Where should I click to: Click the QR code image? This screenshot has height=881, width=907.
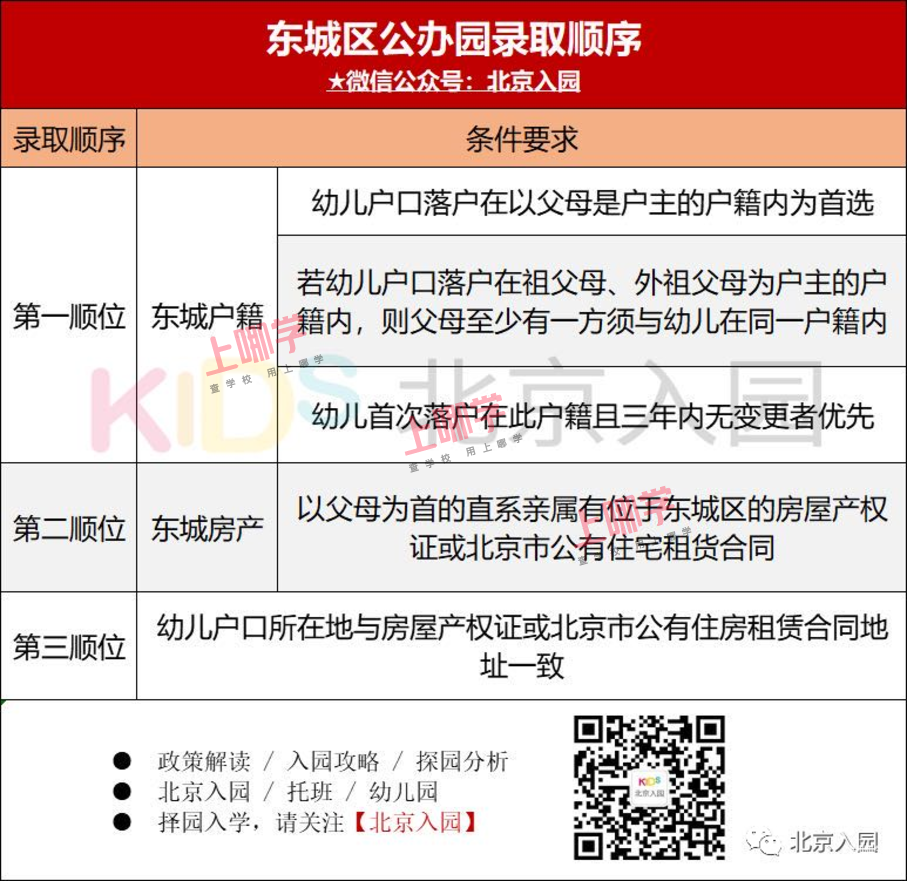click(x=649, y=787)
